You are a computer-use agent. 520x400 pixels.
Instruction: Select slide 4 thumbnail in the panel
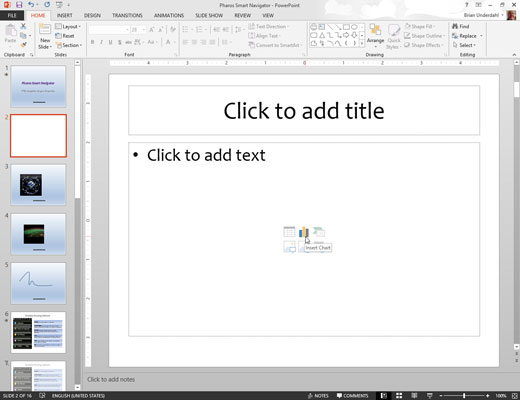[x=38, y=234]
